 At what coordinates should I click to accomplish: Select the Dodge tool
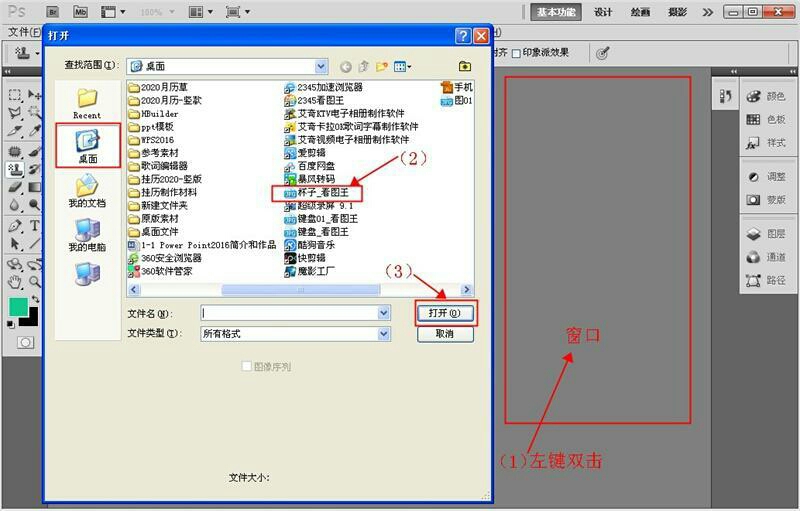(34, 205)
